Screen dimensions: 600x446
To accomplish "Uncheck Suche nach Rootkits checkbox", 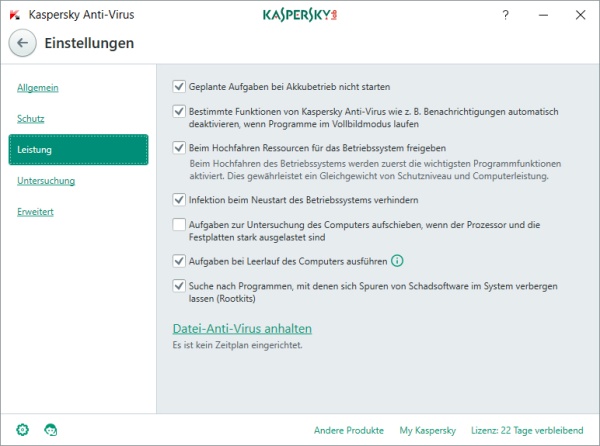I will 179,286.
